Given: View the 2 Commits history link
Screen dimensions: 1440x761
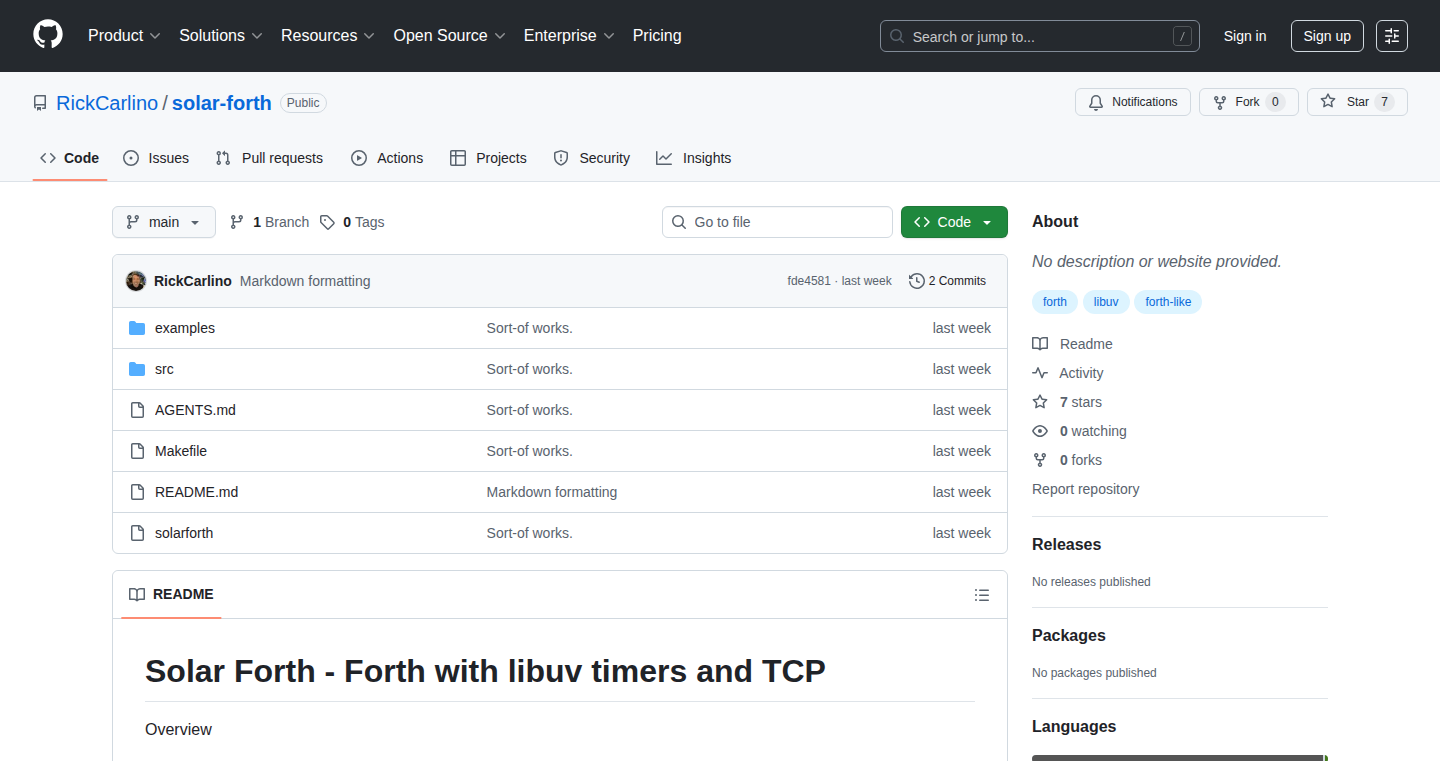Looking at the screenshot, I should point(947,281).
